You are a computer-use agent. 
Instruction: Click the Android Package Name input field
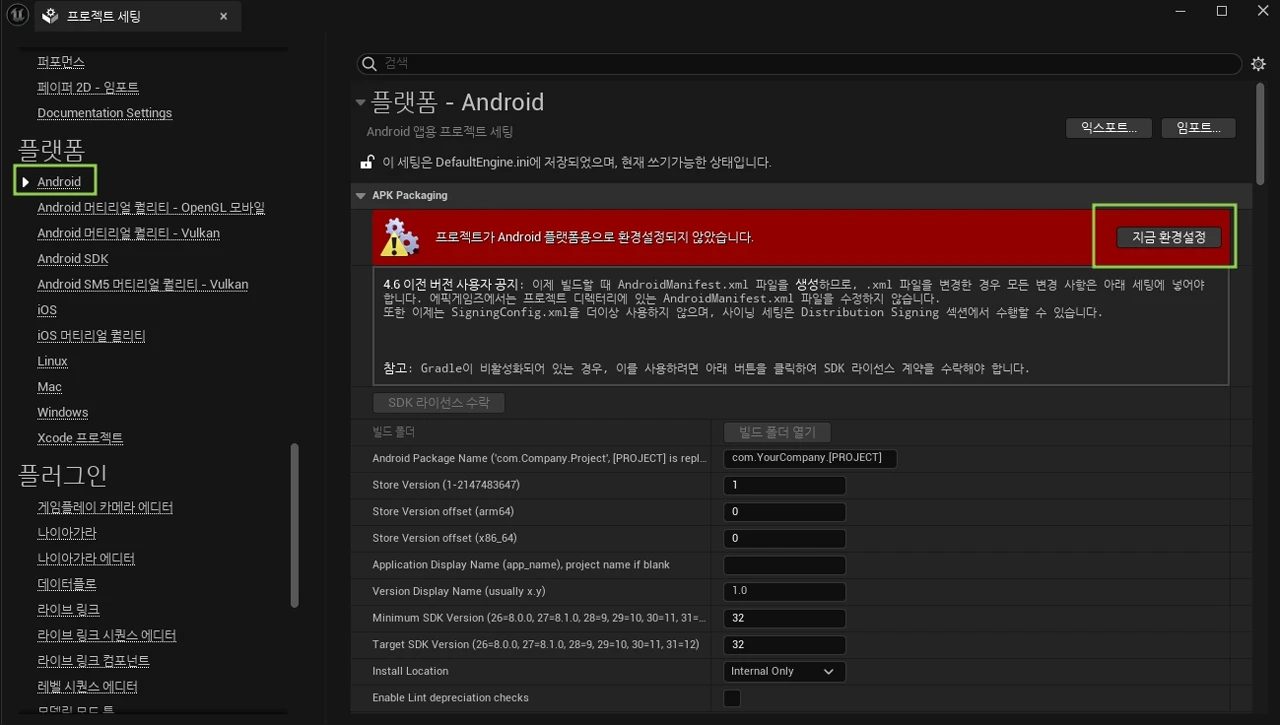pyautogui.click(x=810, y=458)
